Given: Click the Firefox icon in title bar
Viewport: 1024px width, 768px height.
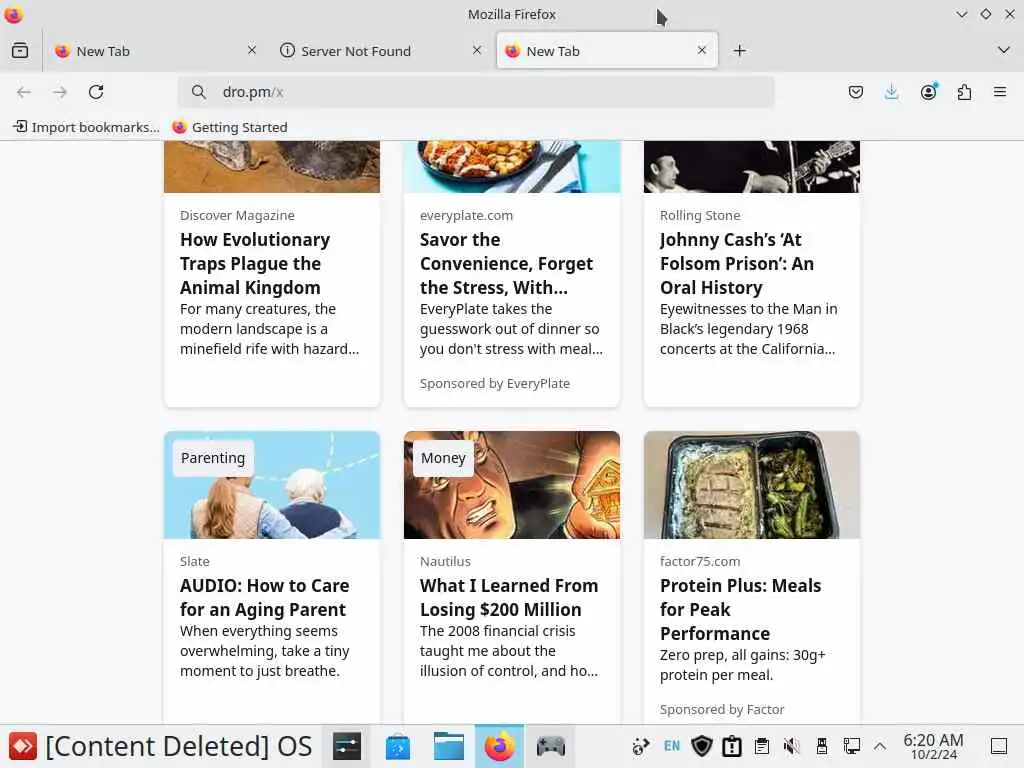Looking at the screenshot, I should point(14,14).
